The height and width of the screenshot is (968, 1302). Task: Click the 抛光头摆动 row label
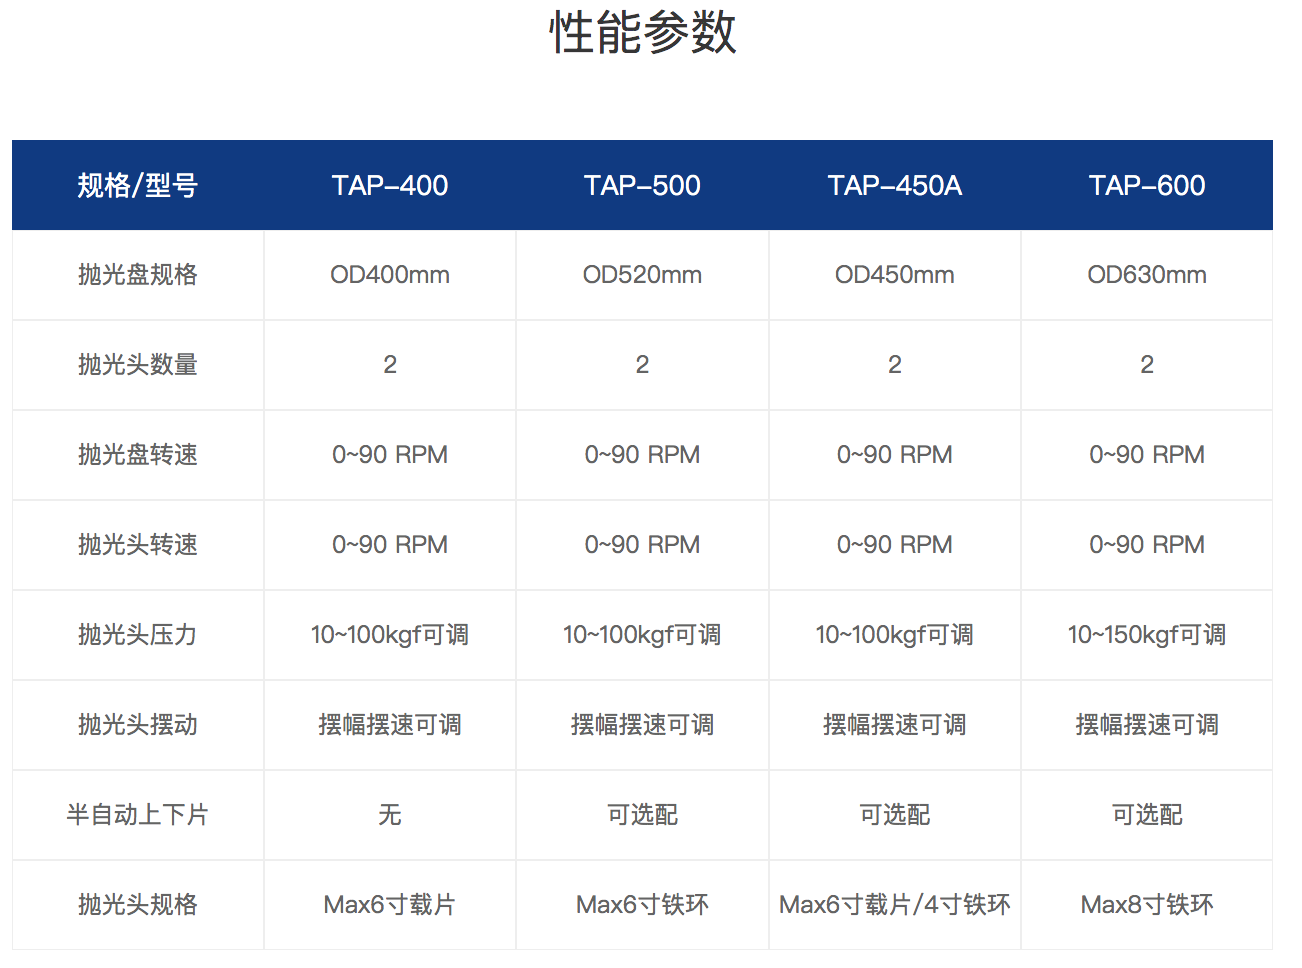(138, 725)
